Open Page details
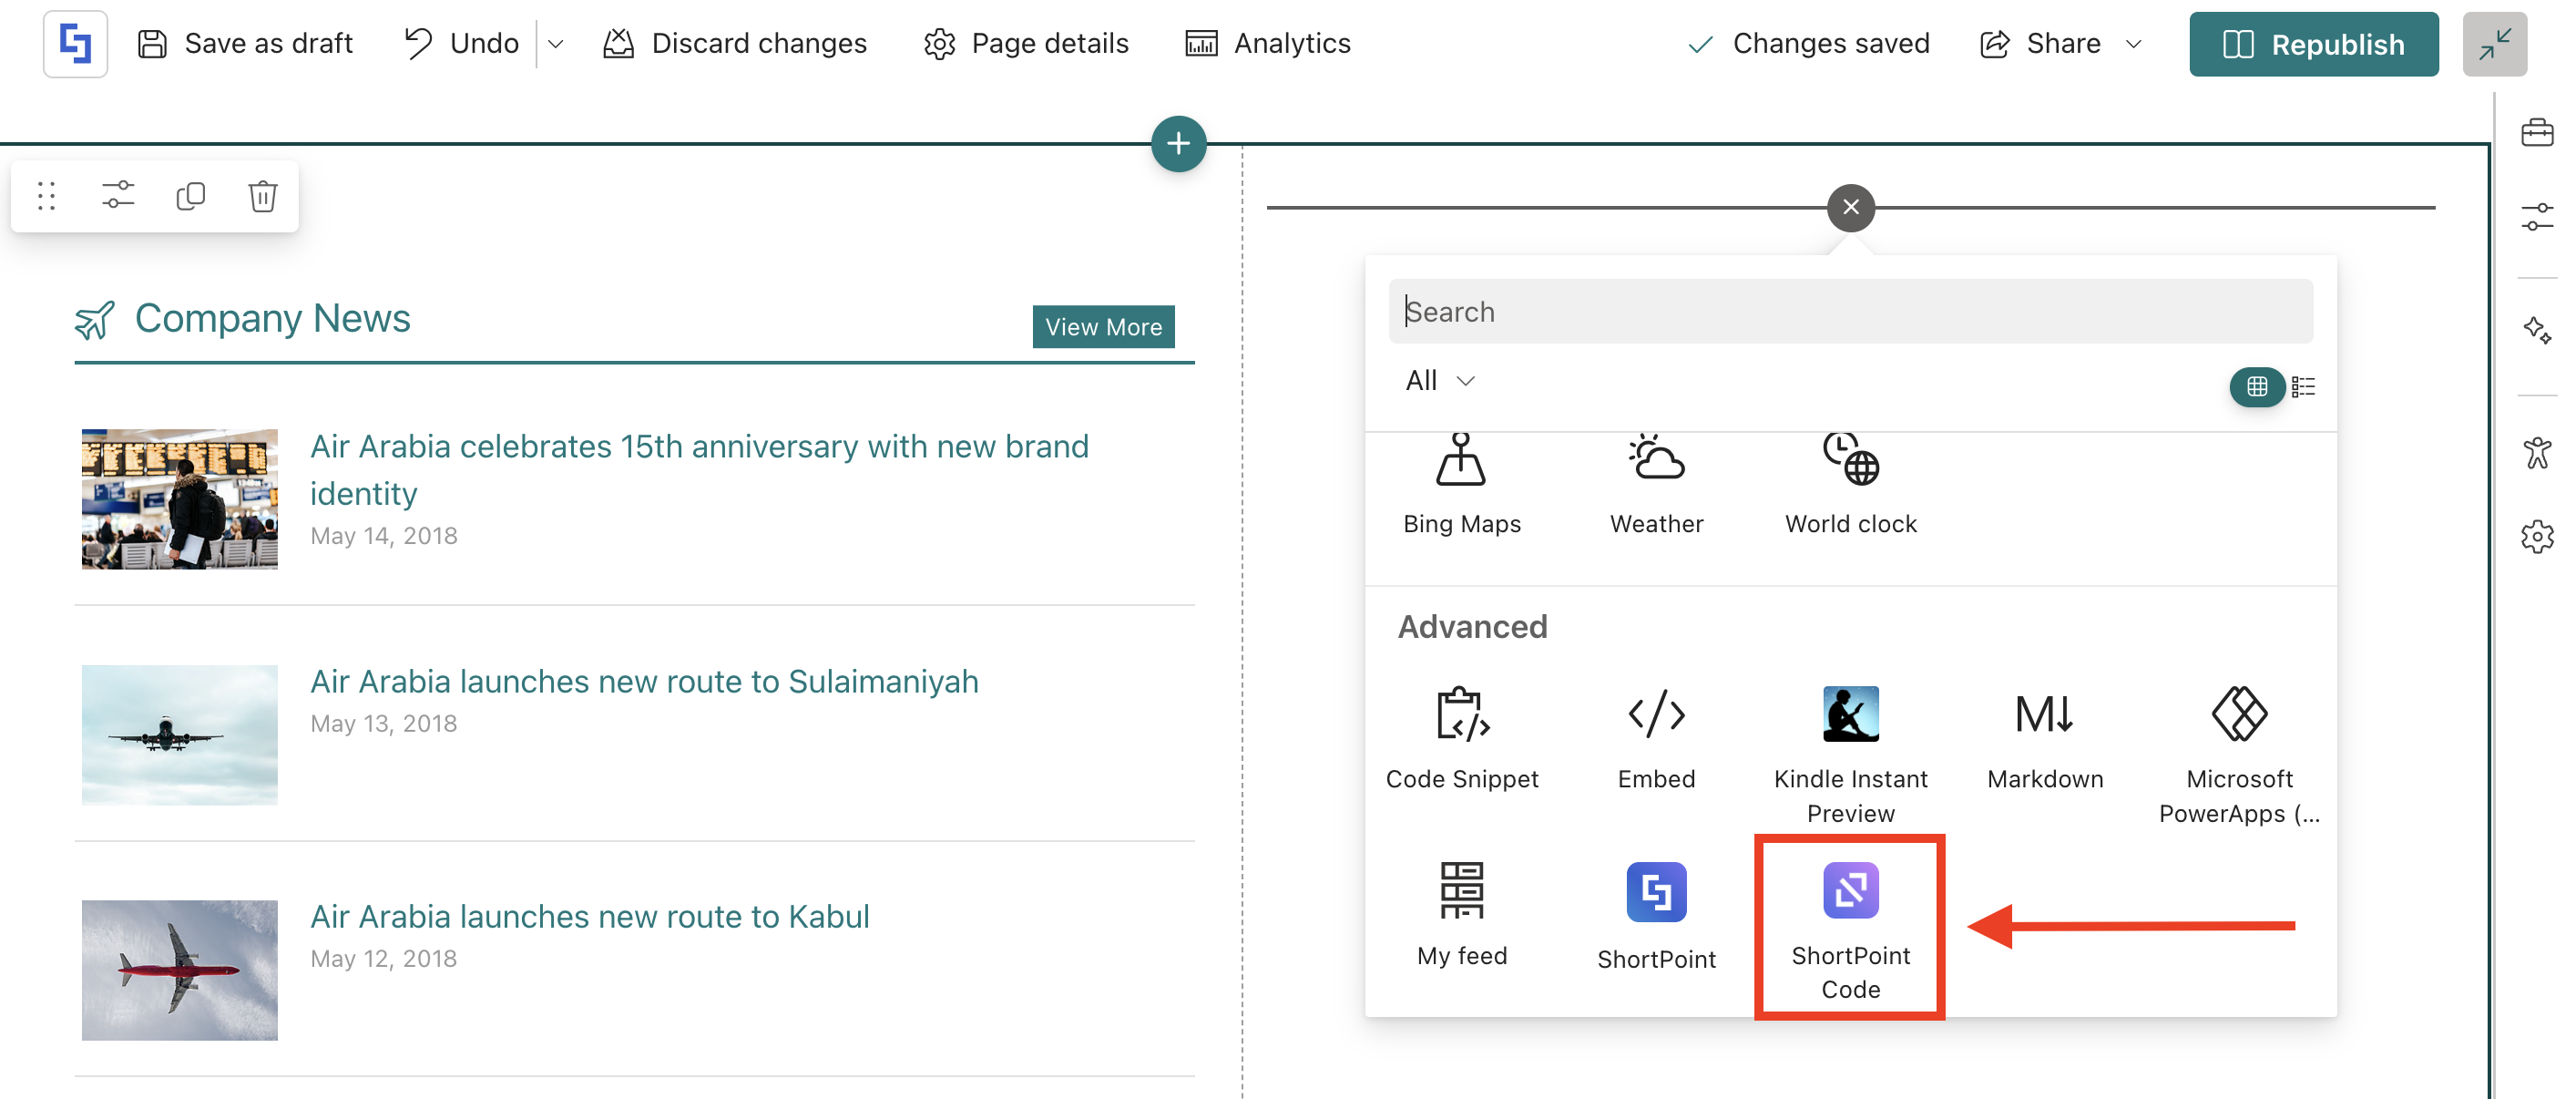The height and width of the screenshot is (1099, 2576). [x=1026, y=44]
